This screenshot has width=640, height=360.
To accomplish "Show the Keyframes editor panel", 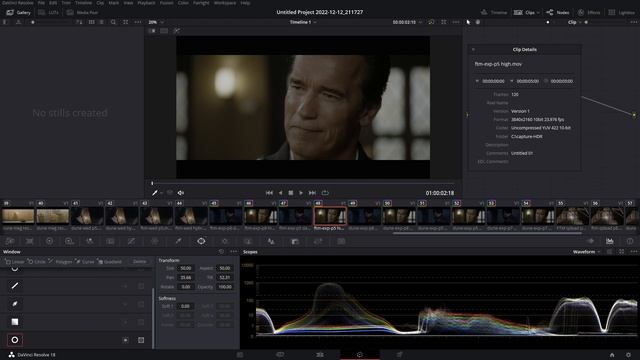I will 590,241.
